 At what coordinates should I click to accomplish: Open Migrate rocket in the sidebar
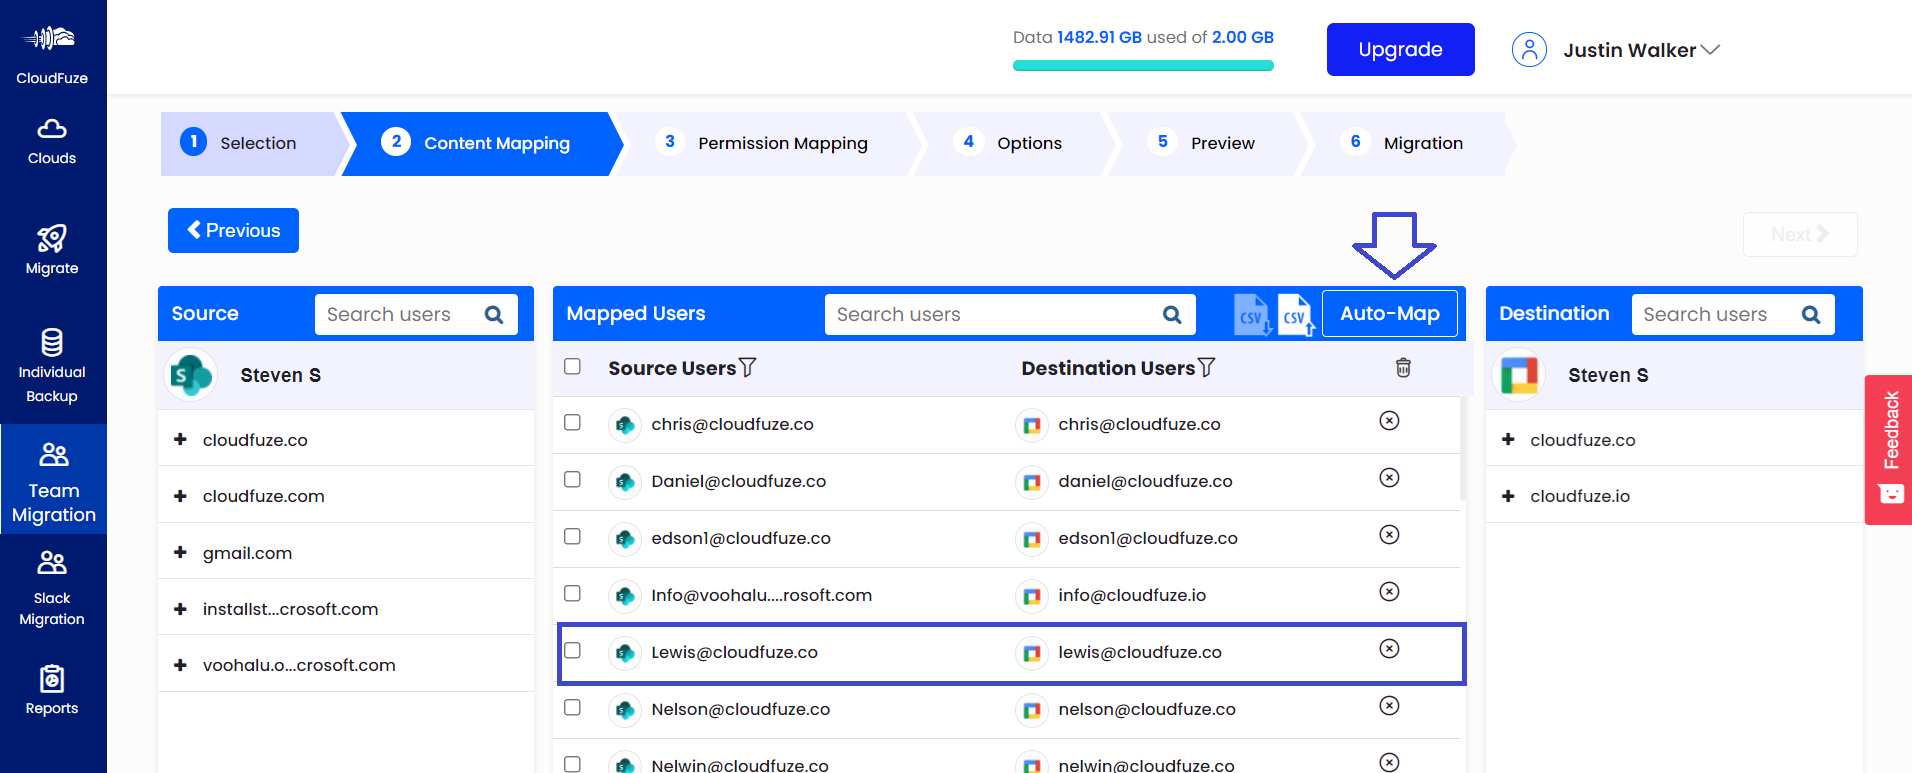[x=52, y=250]
